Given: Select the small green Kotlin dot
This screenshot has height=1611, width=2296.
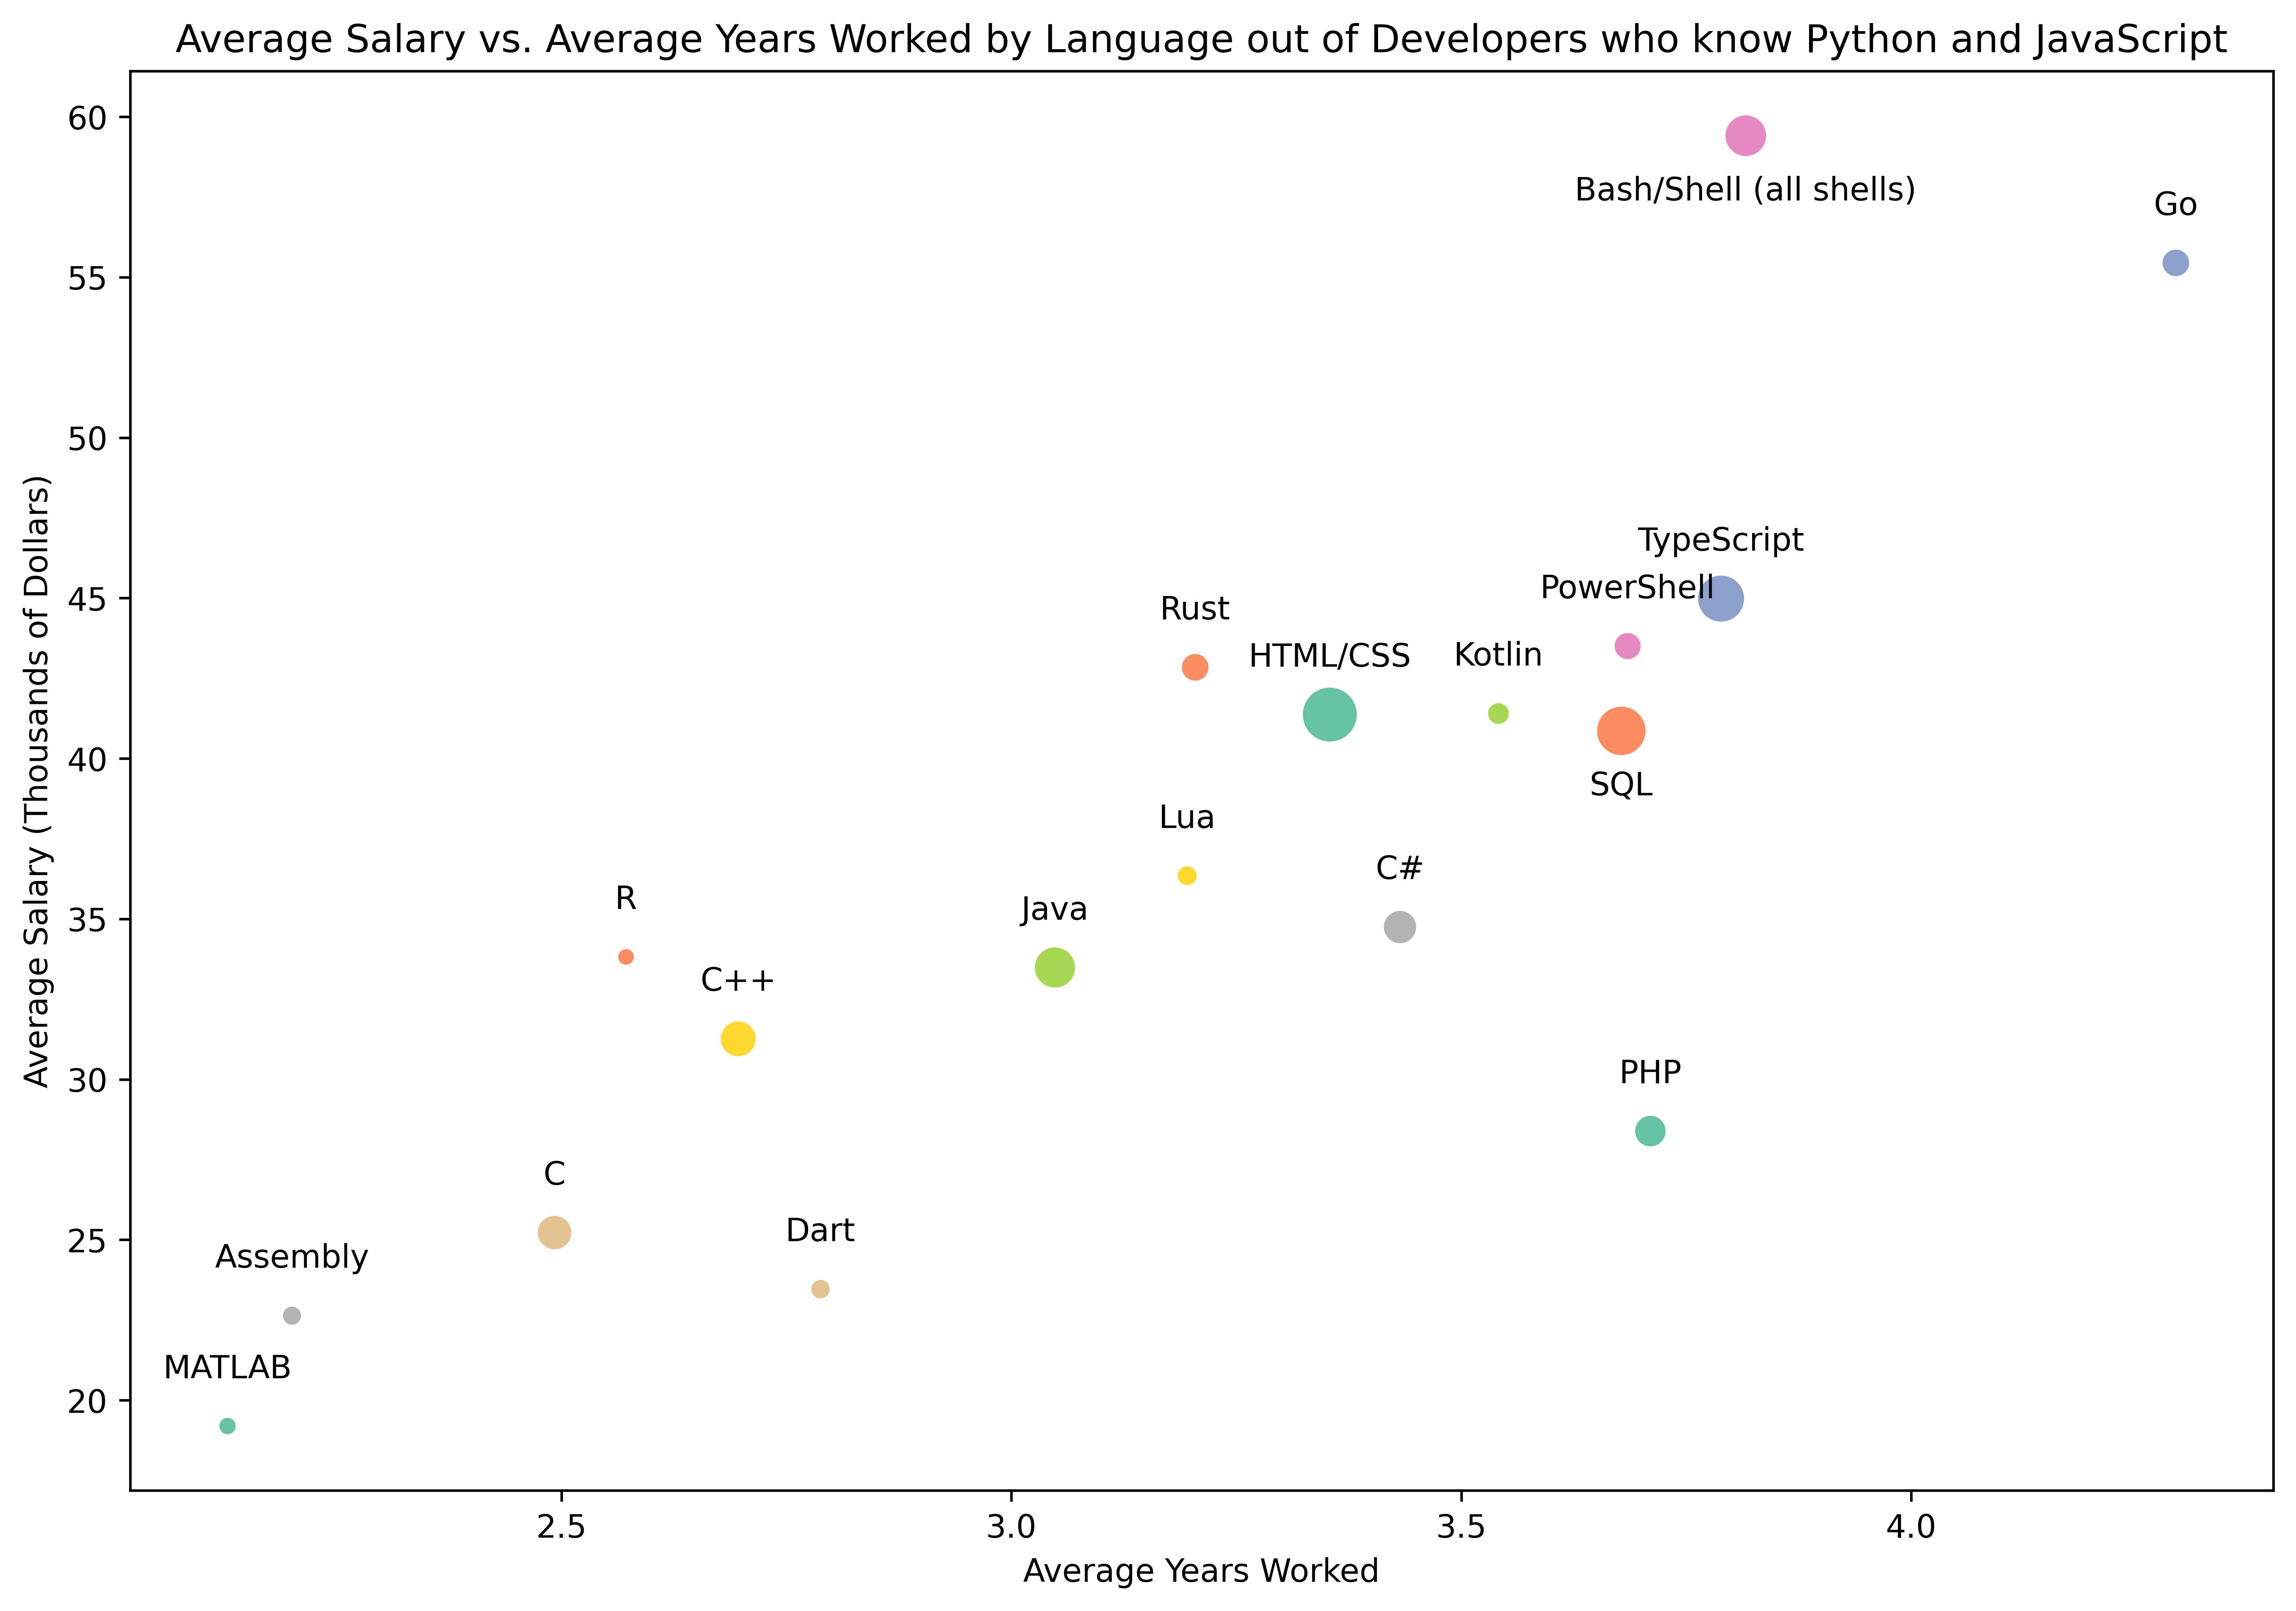Looking at the screenshot, I should [x=1498, y=713].
